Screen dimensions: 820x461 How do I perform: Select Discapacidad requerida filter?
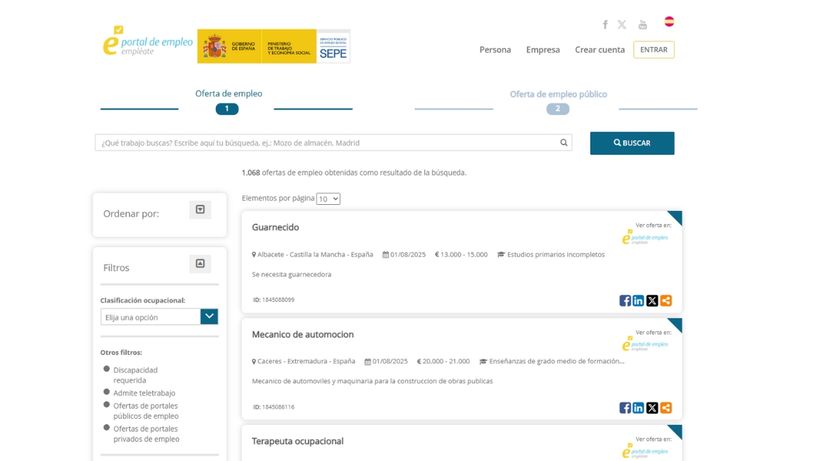click(107, 369)
